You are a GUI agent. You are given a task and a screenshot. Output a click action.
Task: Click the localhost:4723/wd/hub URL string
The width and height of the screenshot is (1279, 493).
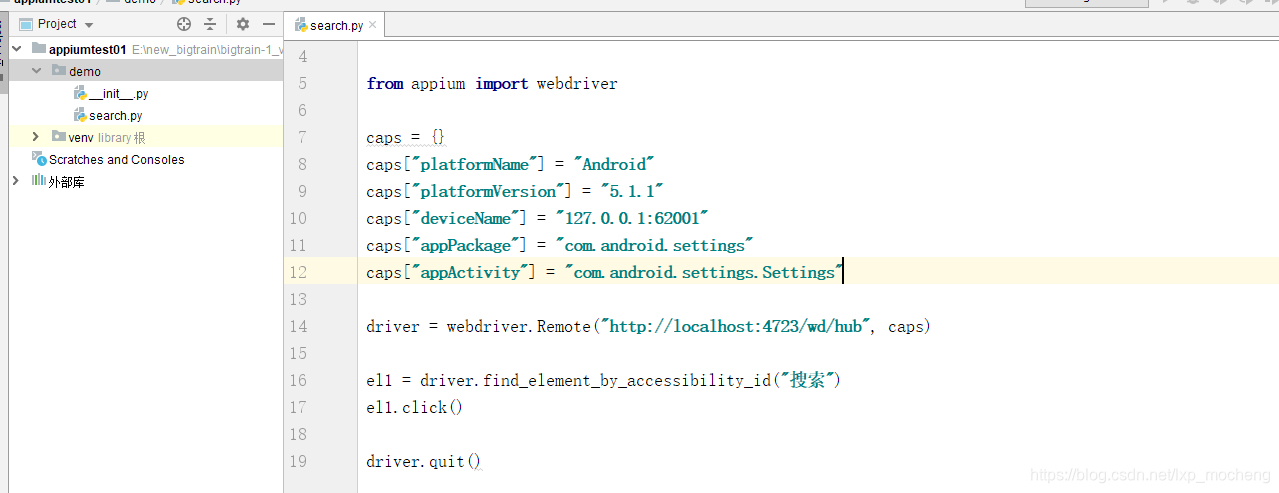coord(736,326)
